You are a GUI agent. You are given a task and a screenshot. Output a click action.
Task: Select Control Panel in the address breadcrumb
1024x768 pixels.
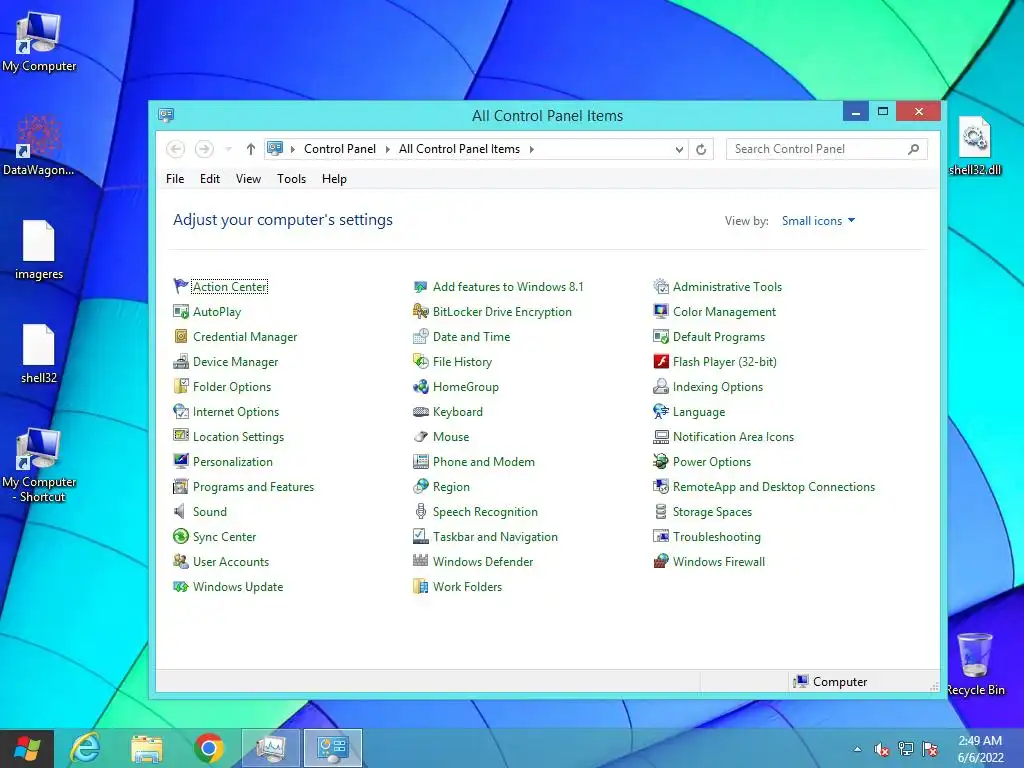340,149
